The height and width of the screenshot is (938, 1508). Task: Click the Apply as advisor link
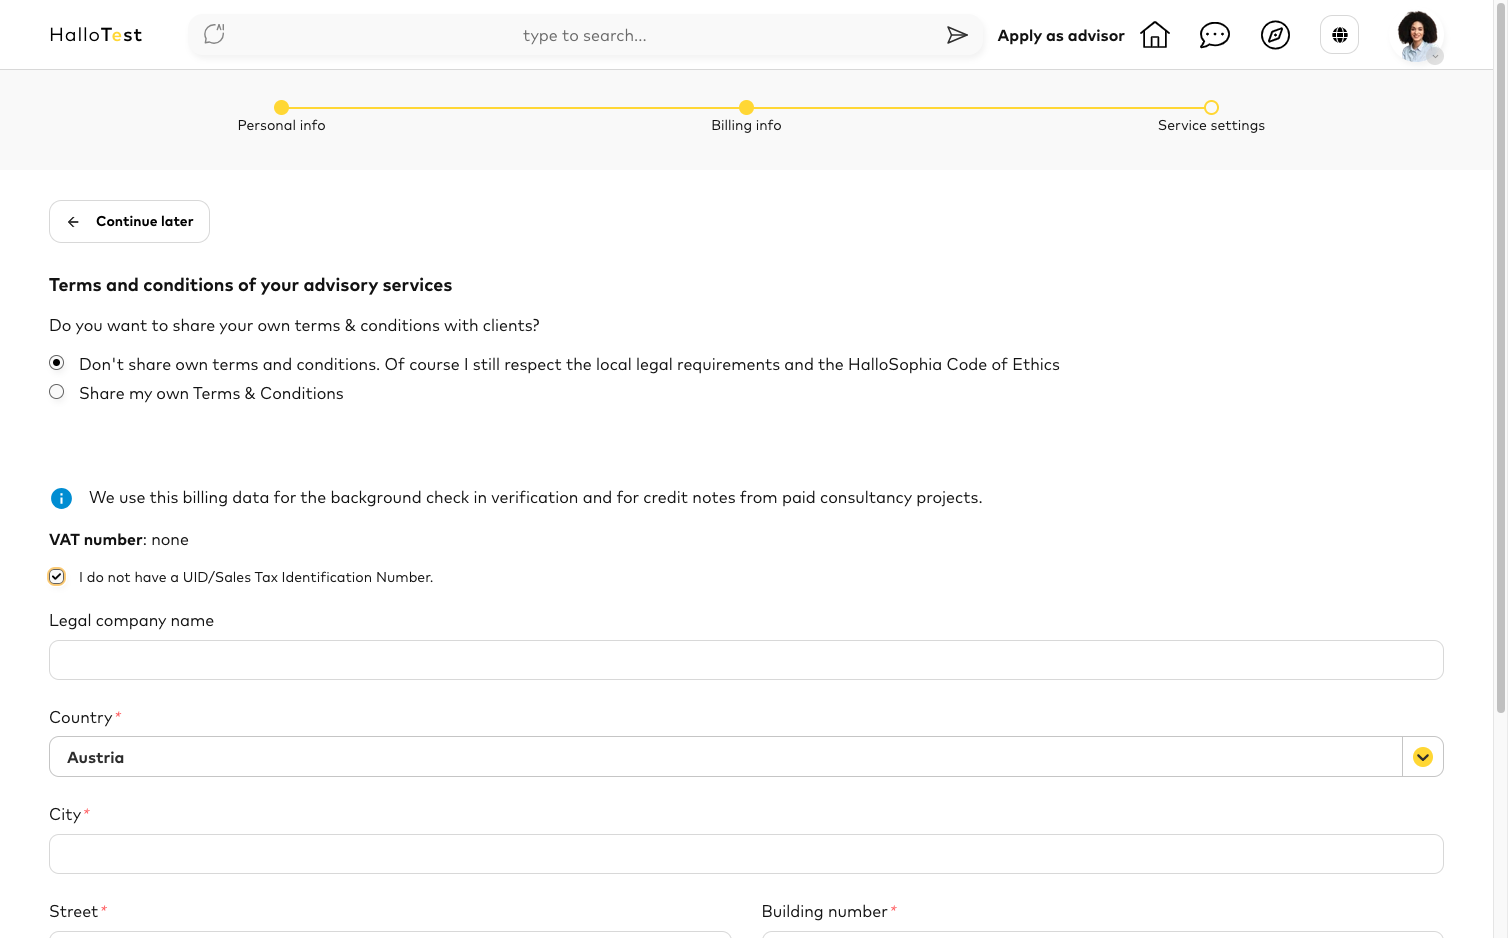point(1061,36)
